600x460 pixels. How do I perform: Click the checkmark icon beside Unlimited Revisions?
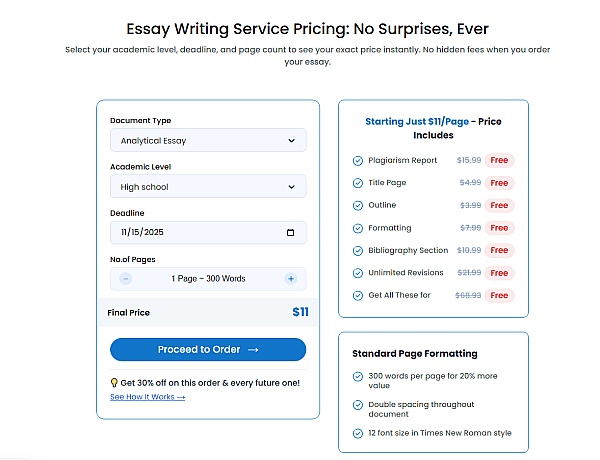(x=358, y=273)
